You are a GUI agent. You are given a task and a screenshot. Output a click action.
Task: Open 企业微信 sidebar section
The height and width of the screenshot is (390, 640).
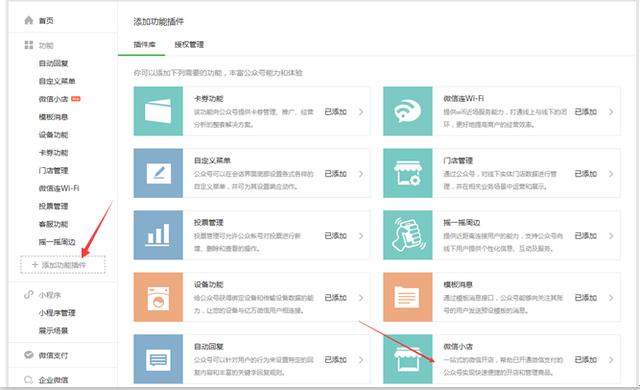click(53, 380)
